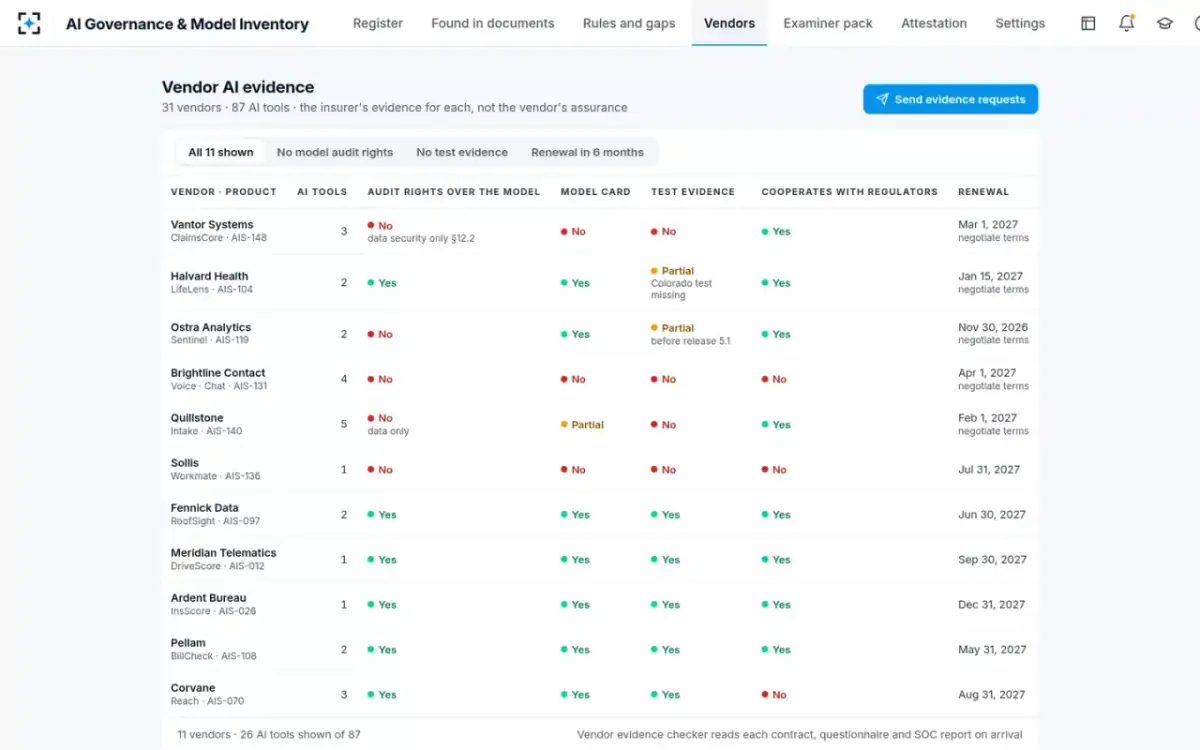This screenshot has width=1200, height=750.
Task: Open the Sollis vendor row
Action: tap(600, 469)
